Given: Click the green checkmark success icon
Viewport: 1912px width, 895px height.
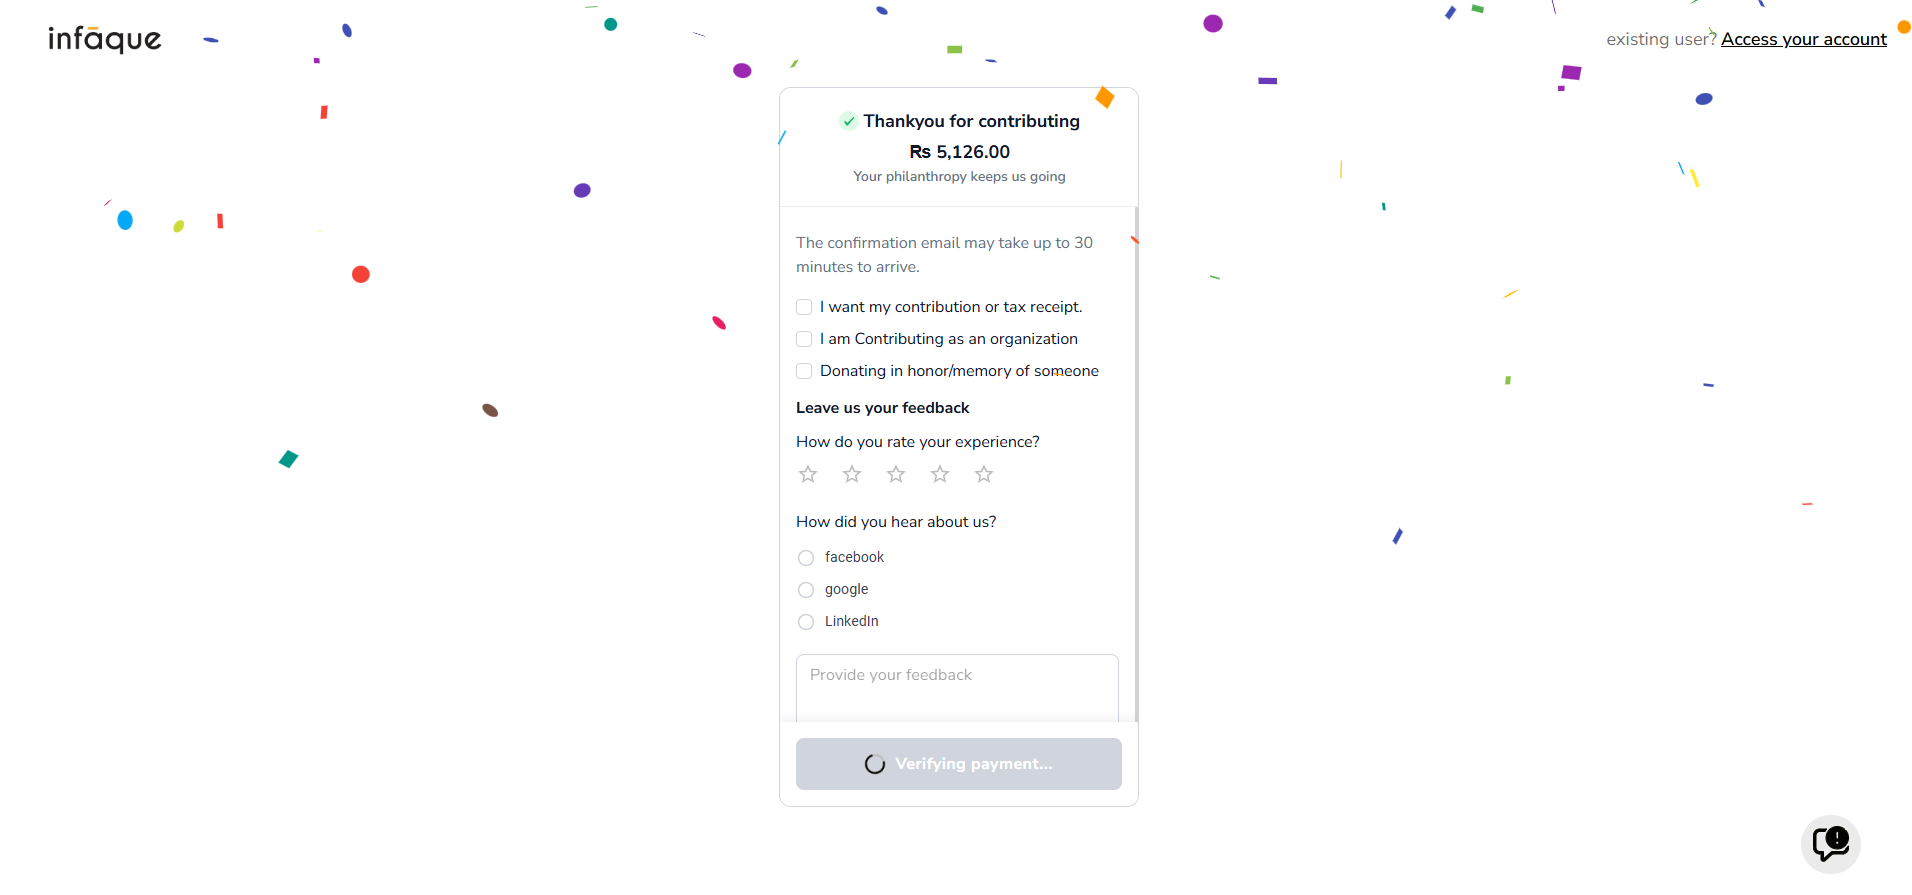Looking at the screenshot, I should (848, 121).
